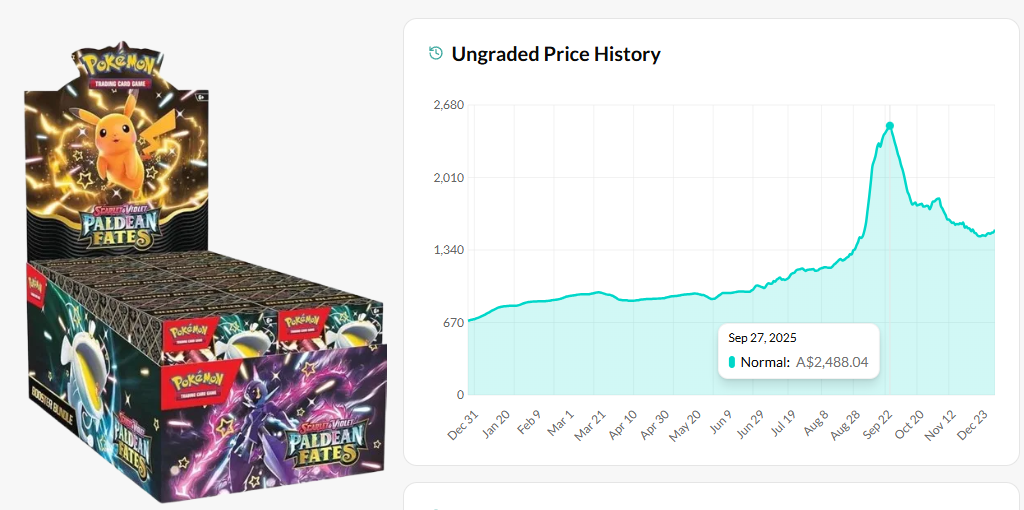Screen dimensions: 1024x510
Task: Click the Ungraded Price History heading
Action: tap(556, 54)
